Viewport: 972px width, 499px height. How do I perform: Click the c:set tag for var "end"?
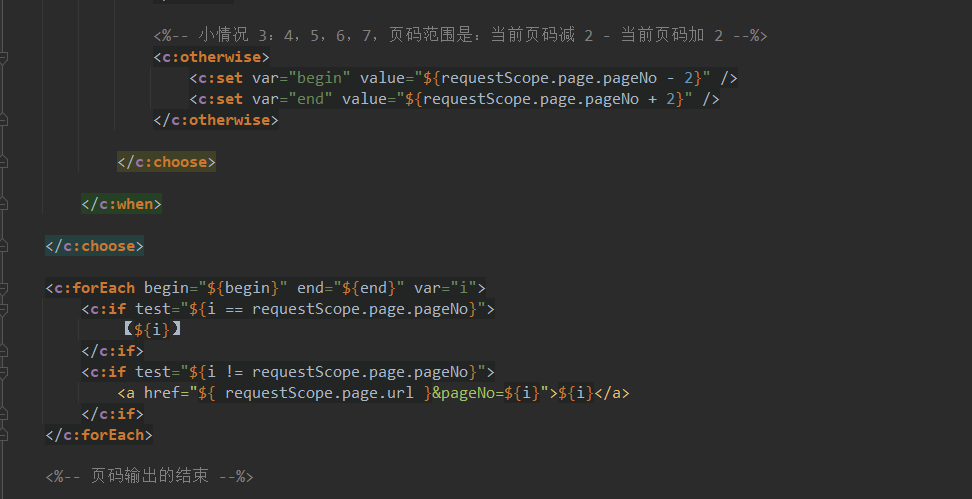(x=216, y=99)
